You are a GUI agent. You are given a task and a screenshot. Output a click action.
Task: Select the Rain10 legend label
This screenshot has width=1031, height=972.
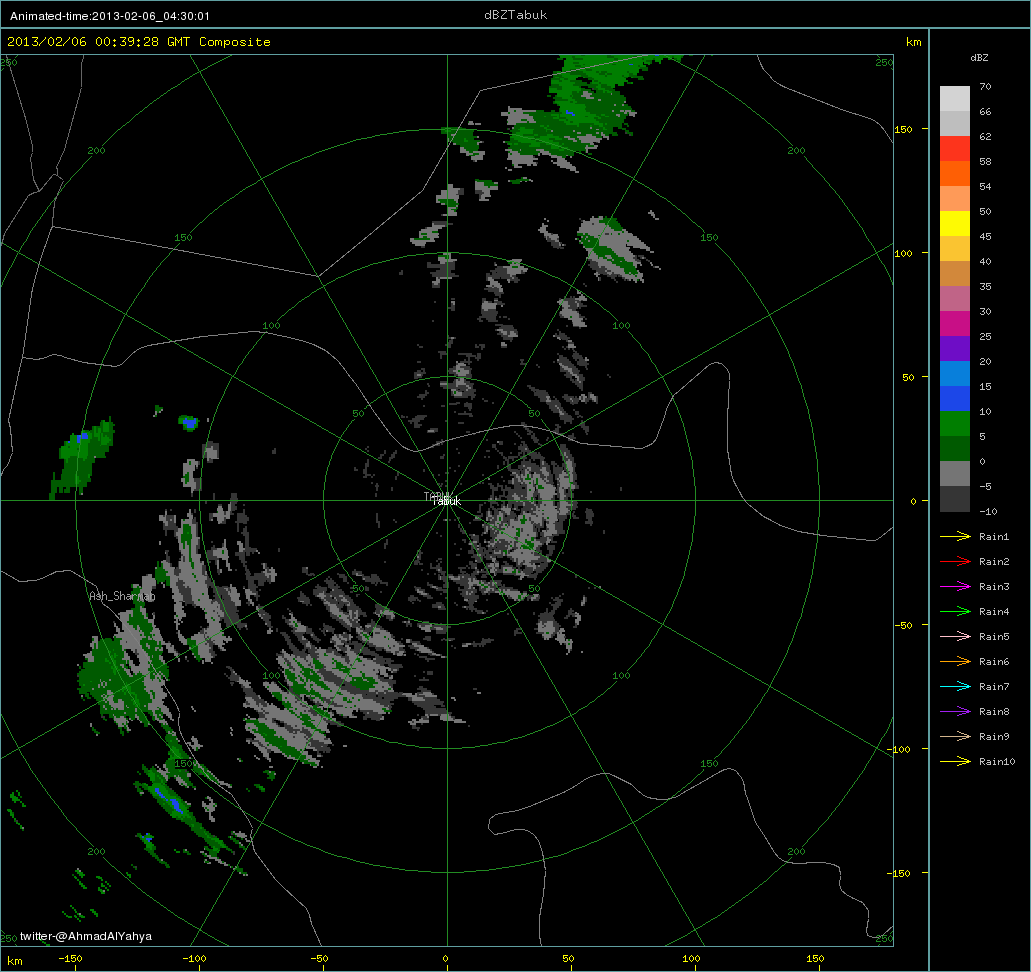997,762
